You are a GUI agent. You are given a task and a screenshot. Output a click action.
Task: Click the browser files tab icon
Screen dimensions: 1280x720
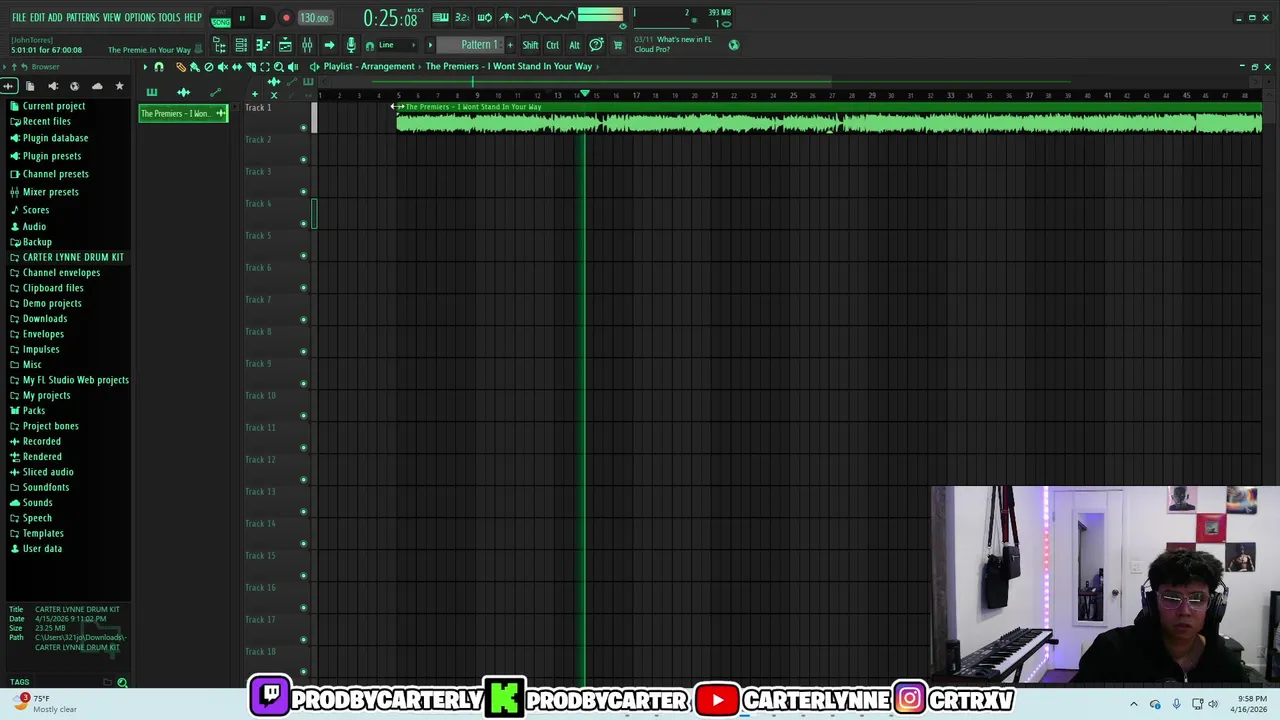point(30,86)
